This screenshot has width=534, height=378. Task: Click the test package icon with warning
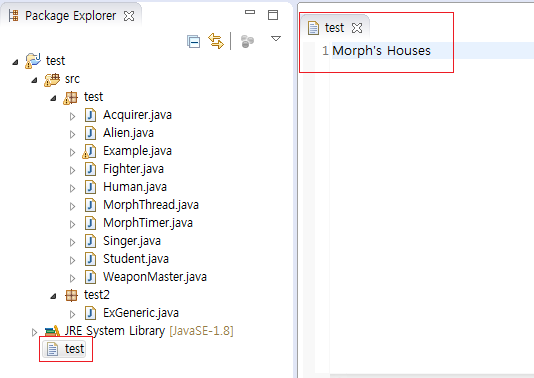click(x=71, y=98)
